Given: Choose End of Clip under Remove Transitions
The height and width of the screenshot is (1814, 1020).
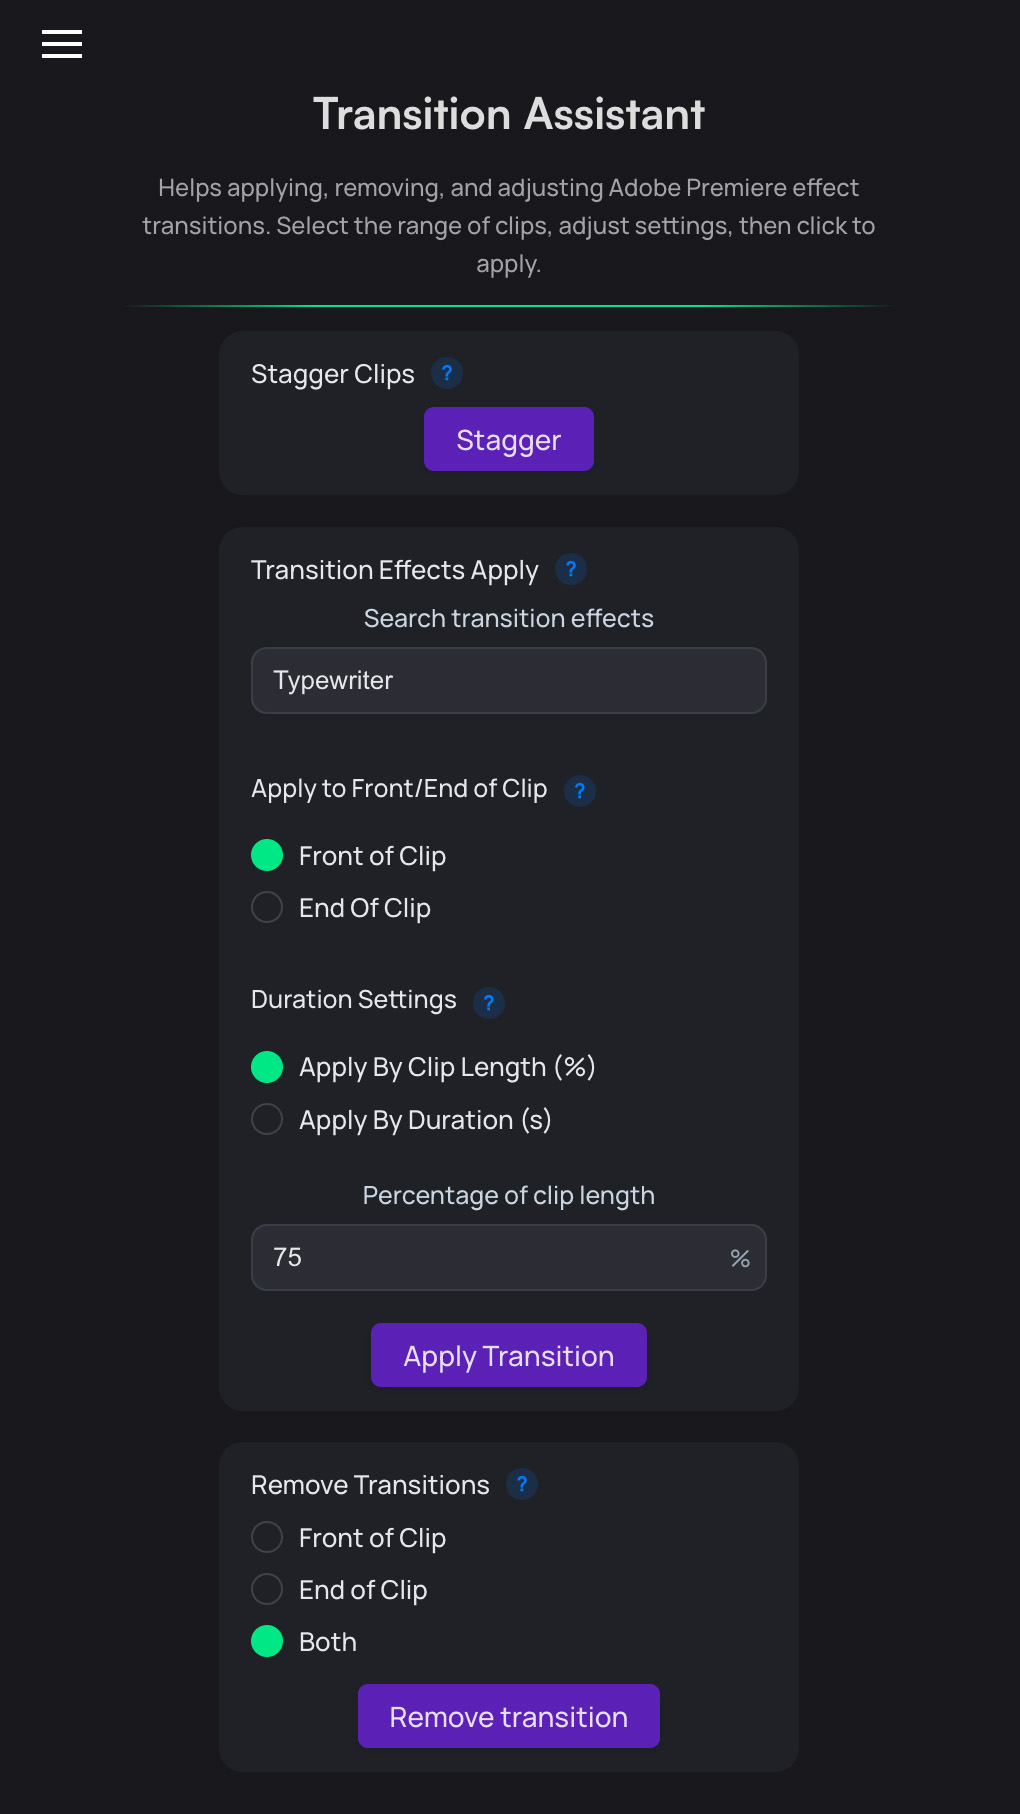Looking at the screenshot, I should coord(267,1589).
